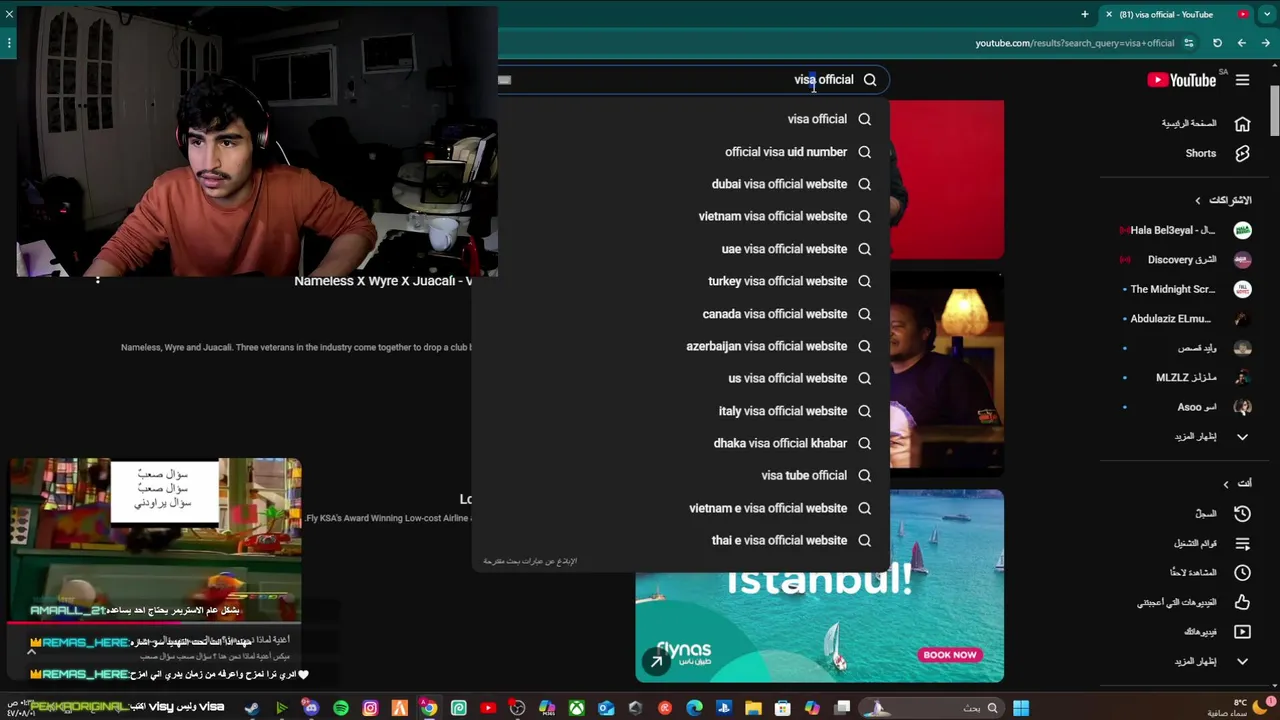Open site settings icon in address bar
The height and width of the screenshot is (720, 1280).
(x=1188, y=43)
